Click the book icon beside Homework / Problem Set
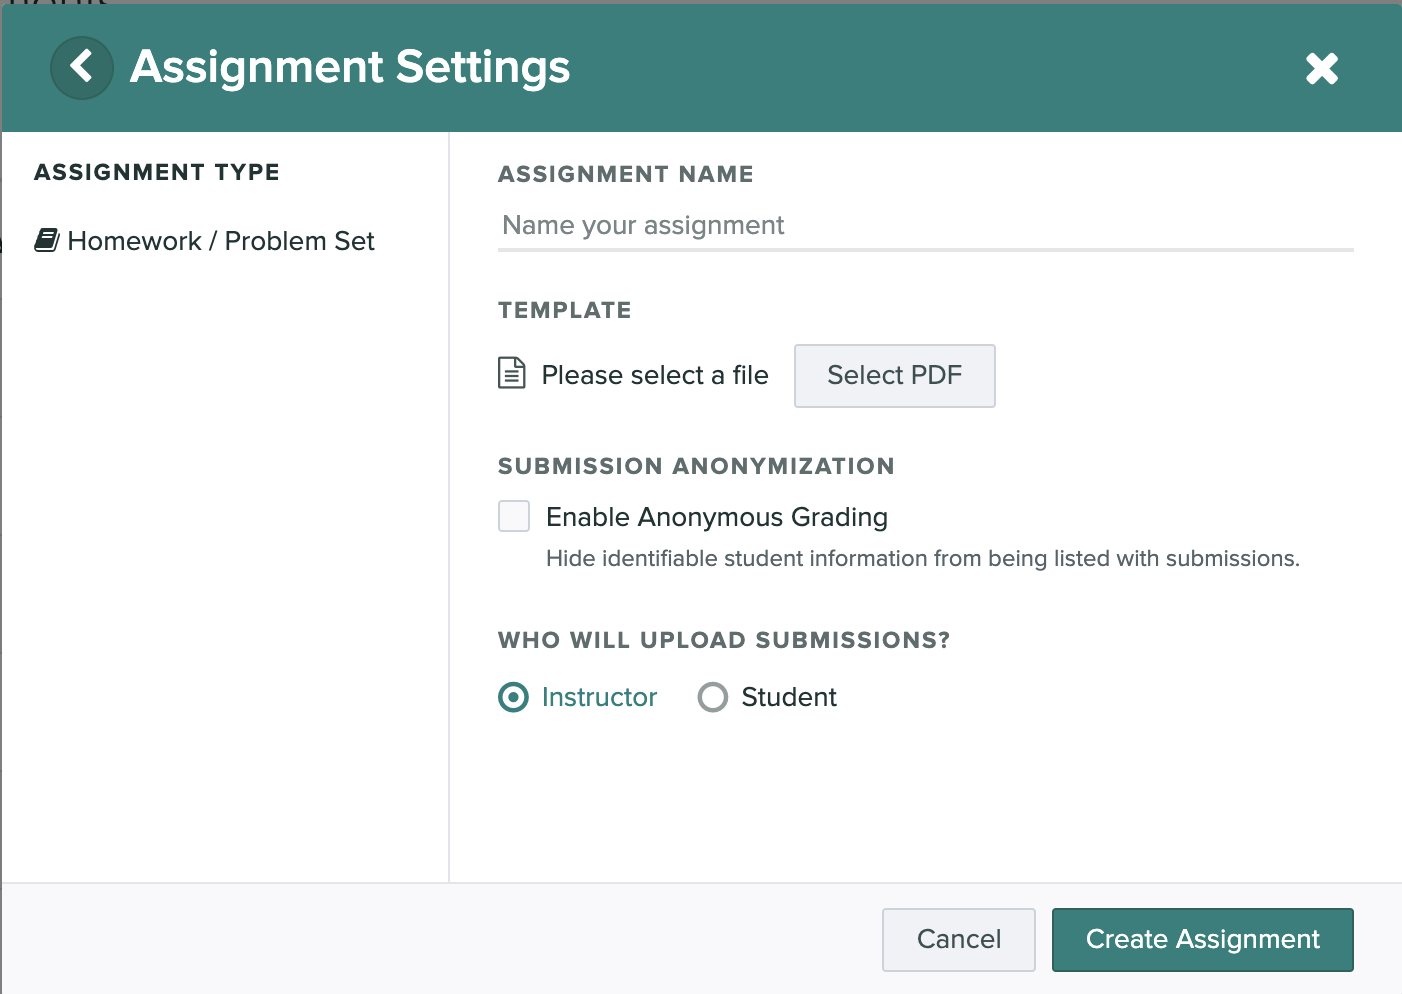 click(47, 240)
